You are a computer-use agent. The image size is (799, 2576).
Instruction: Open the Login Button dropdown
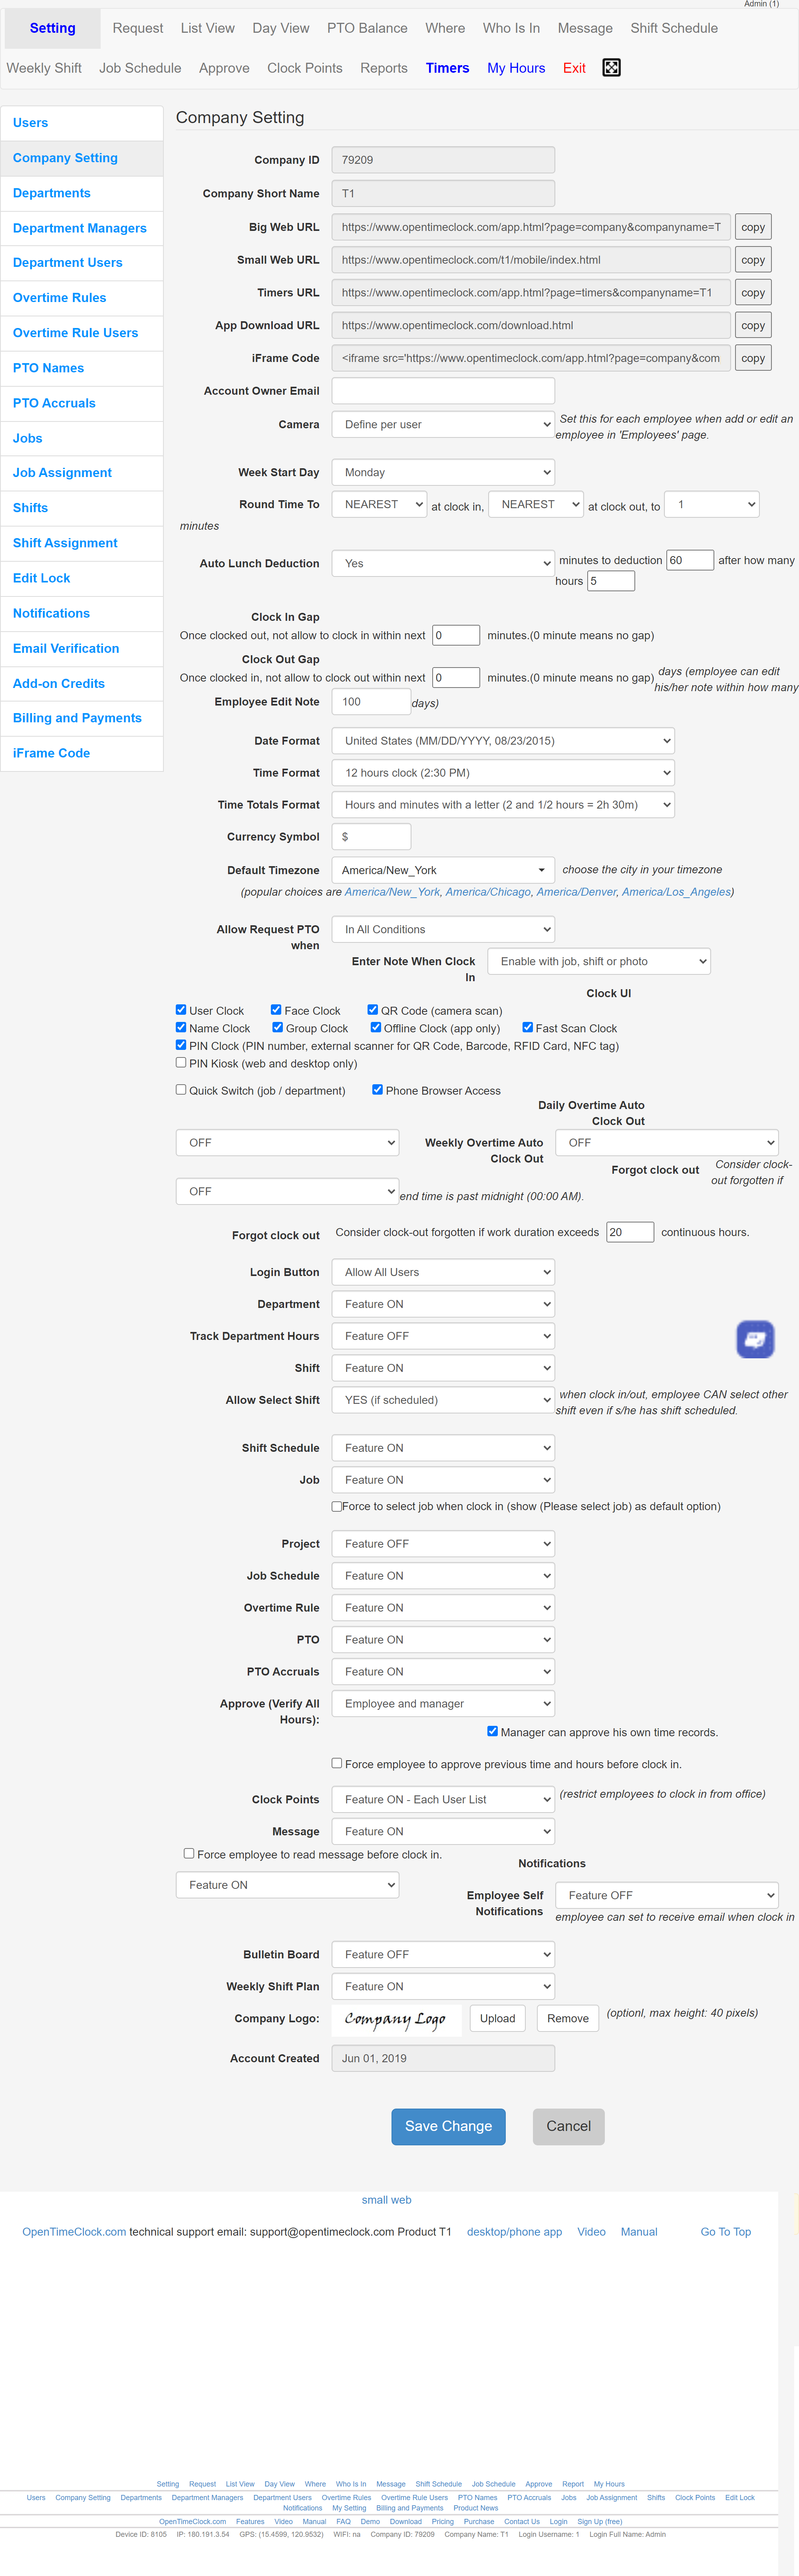443,1272
